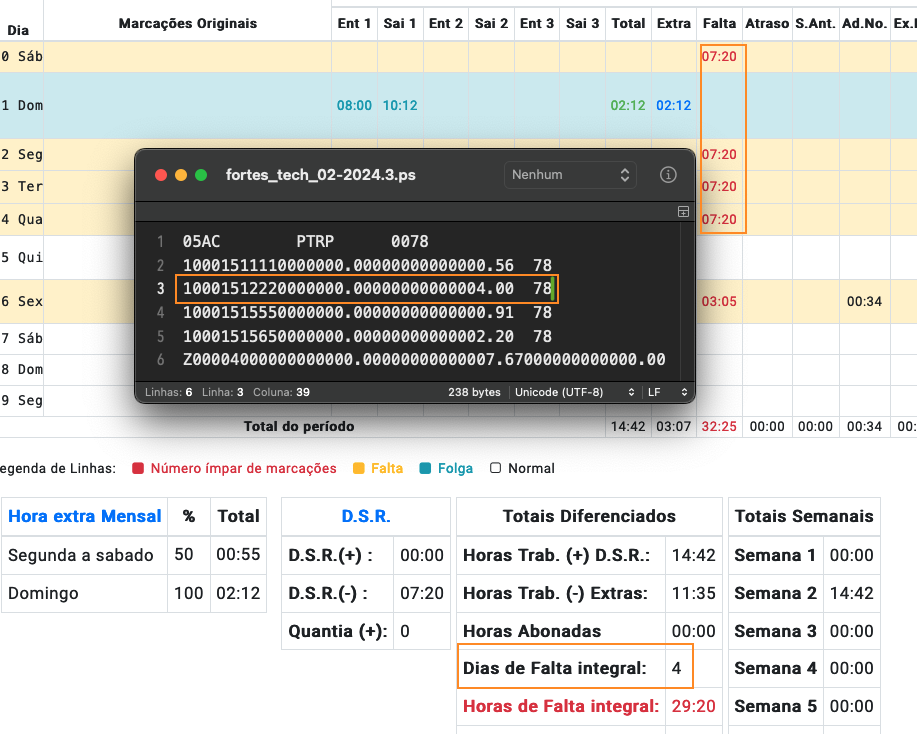Click editor line 5 ending in 2.20 78
917x734 pixels.
click(367, 336)
